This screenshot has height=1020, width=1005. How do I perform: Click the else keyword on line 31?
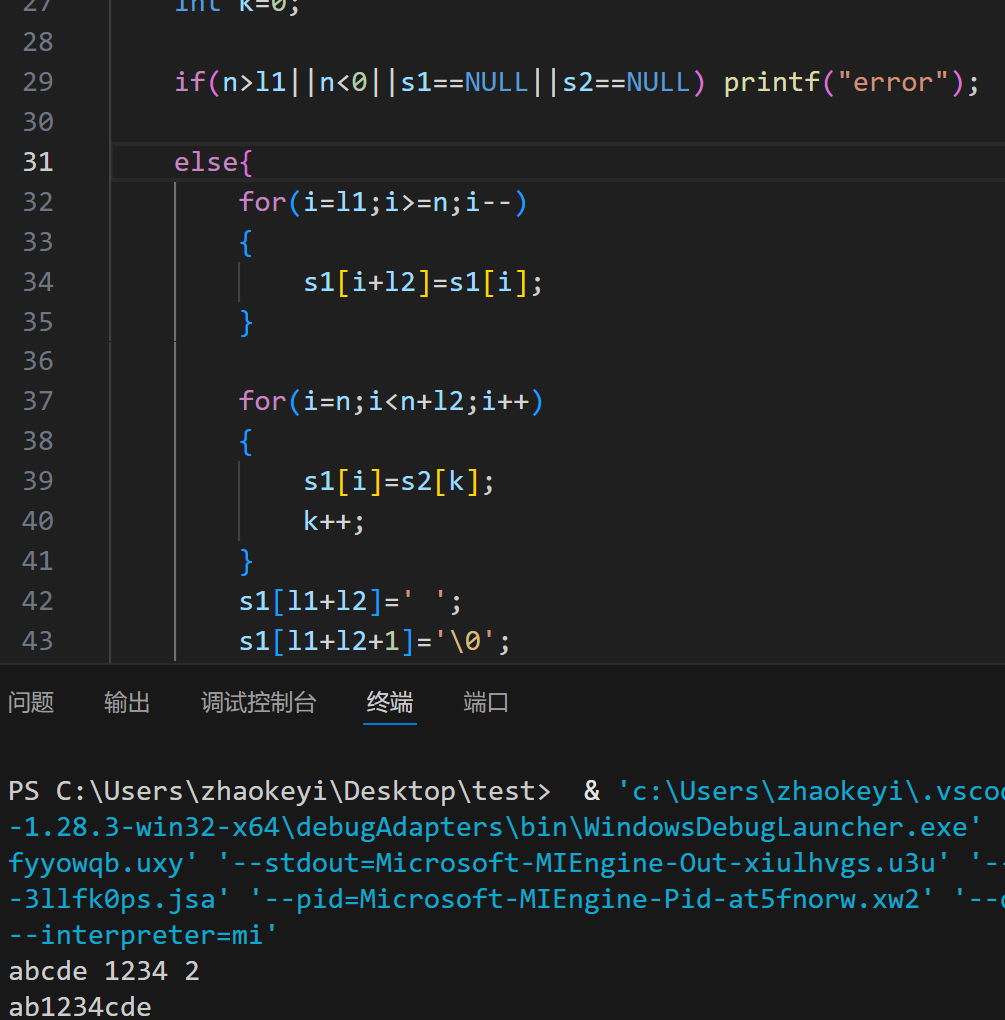pyautogui.click(x=206, y=162)
